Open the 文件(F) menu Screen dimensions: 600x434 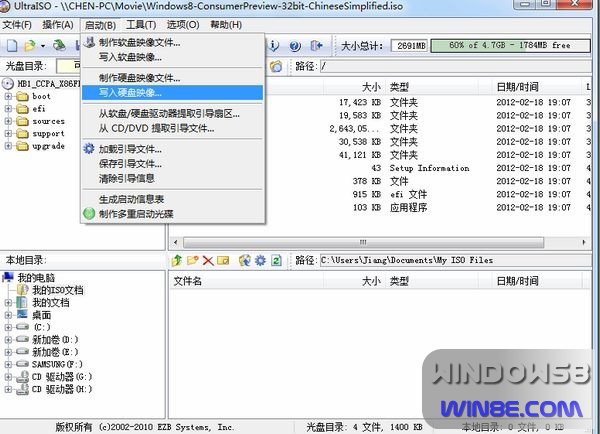pos(17,25)
